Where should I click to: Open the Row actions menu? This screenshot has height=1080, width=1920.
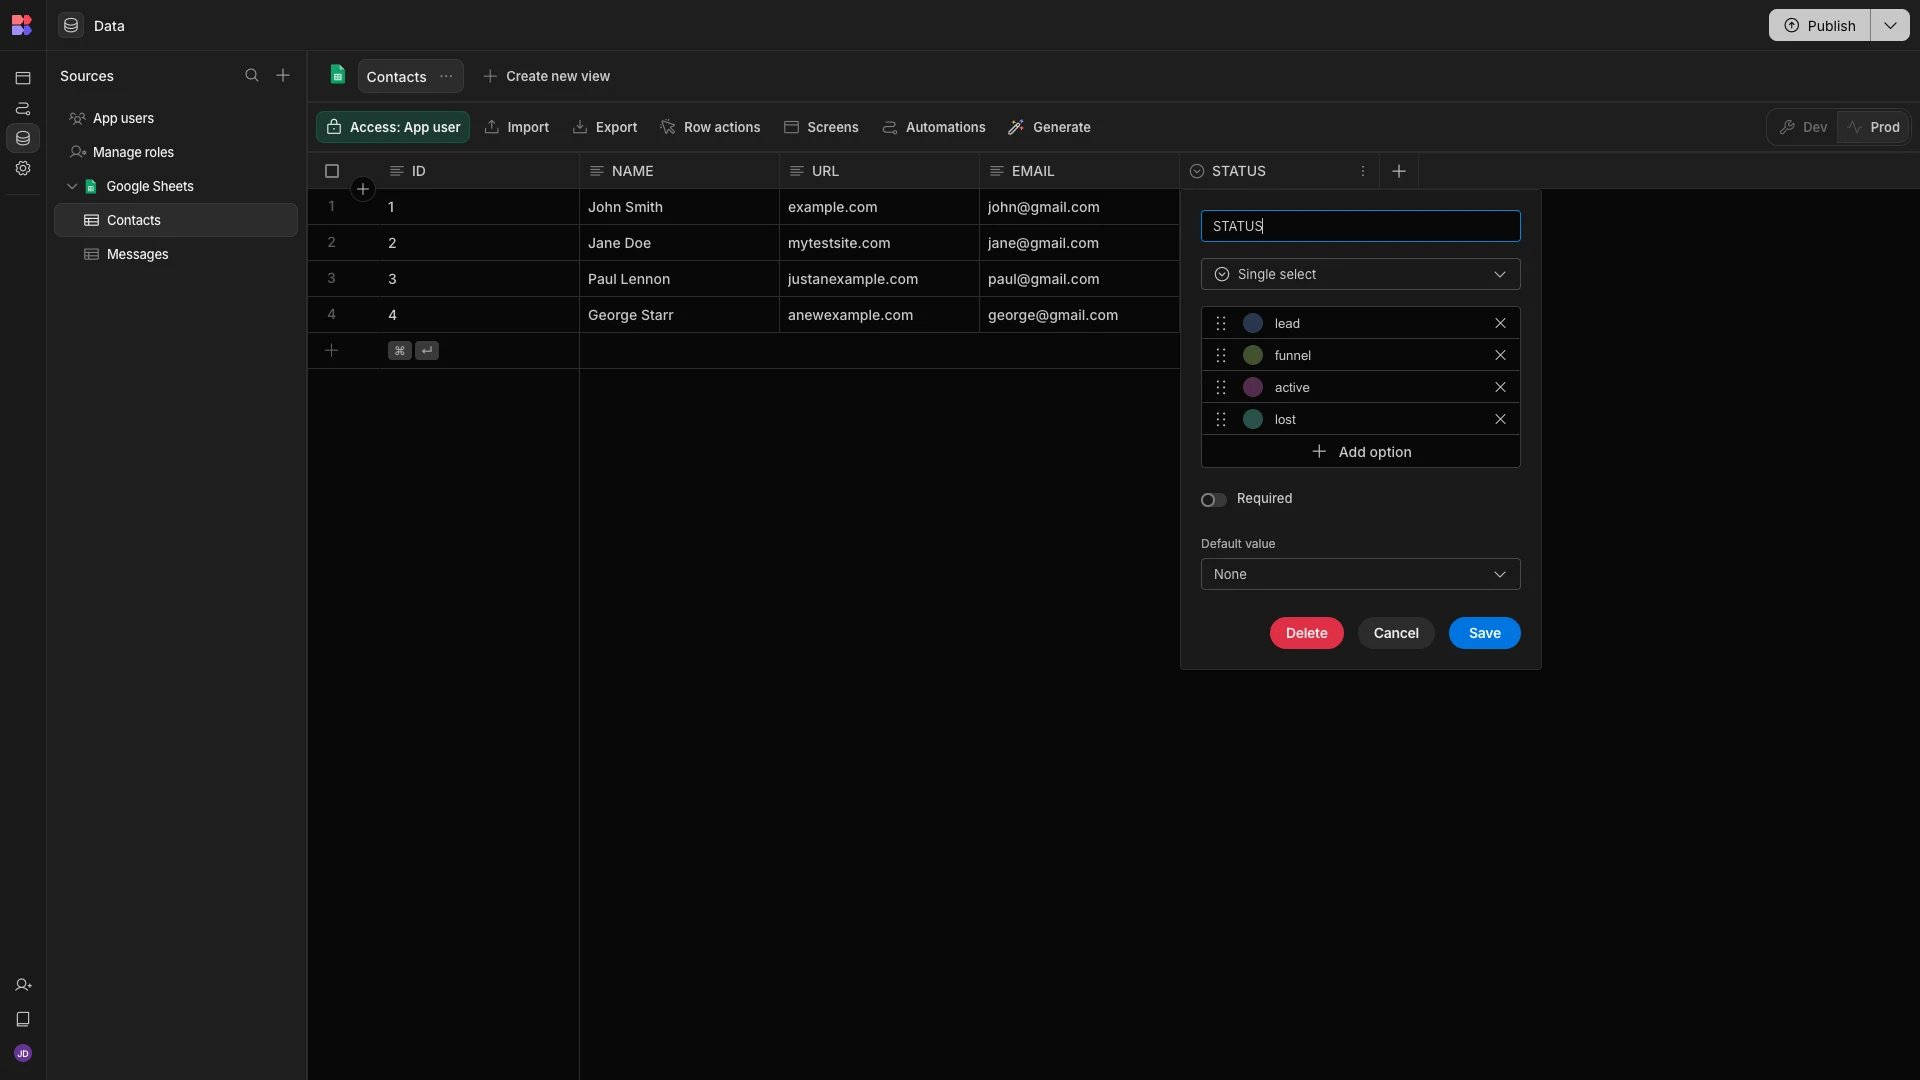(710, 127)
